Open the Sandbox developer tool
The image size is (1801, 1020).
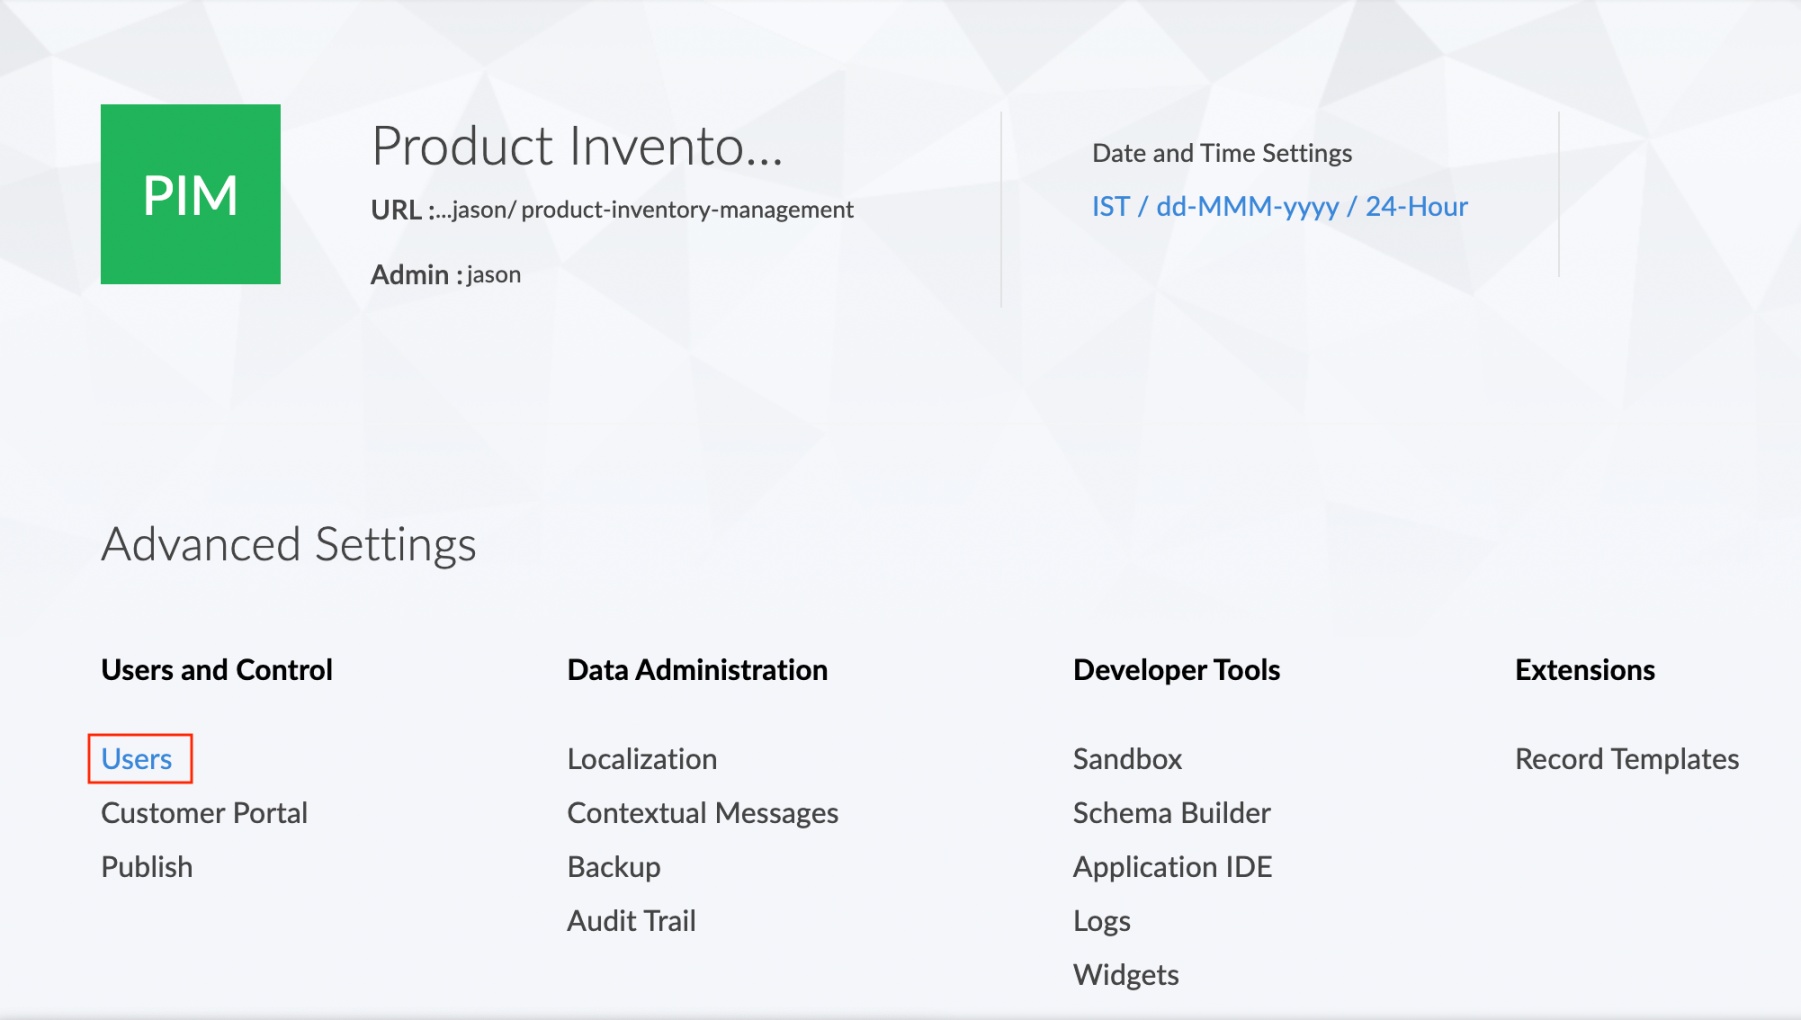coord(1127,759)
